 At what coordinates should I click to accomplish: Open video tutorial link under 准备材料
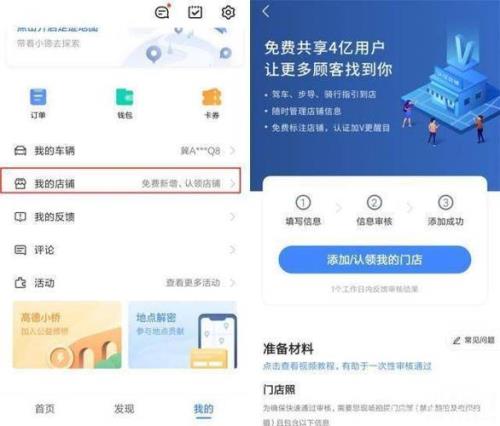[x=347, y=366]
